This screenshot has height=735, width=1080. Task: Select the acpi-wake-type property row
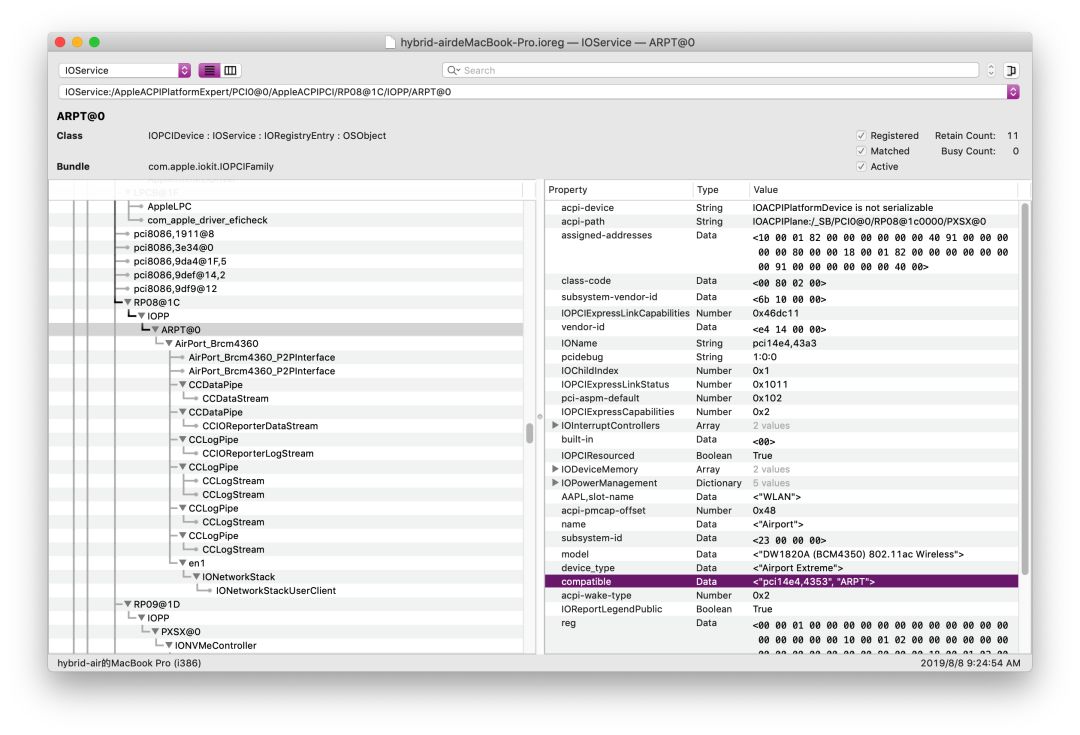tap(782, 596)
